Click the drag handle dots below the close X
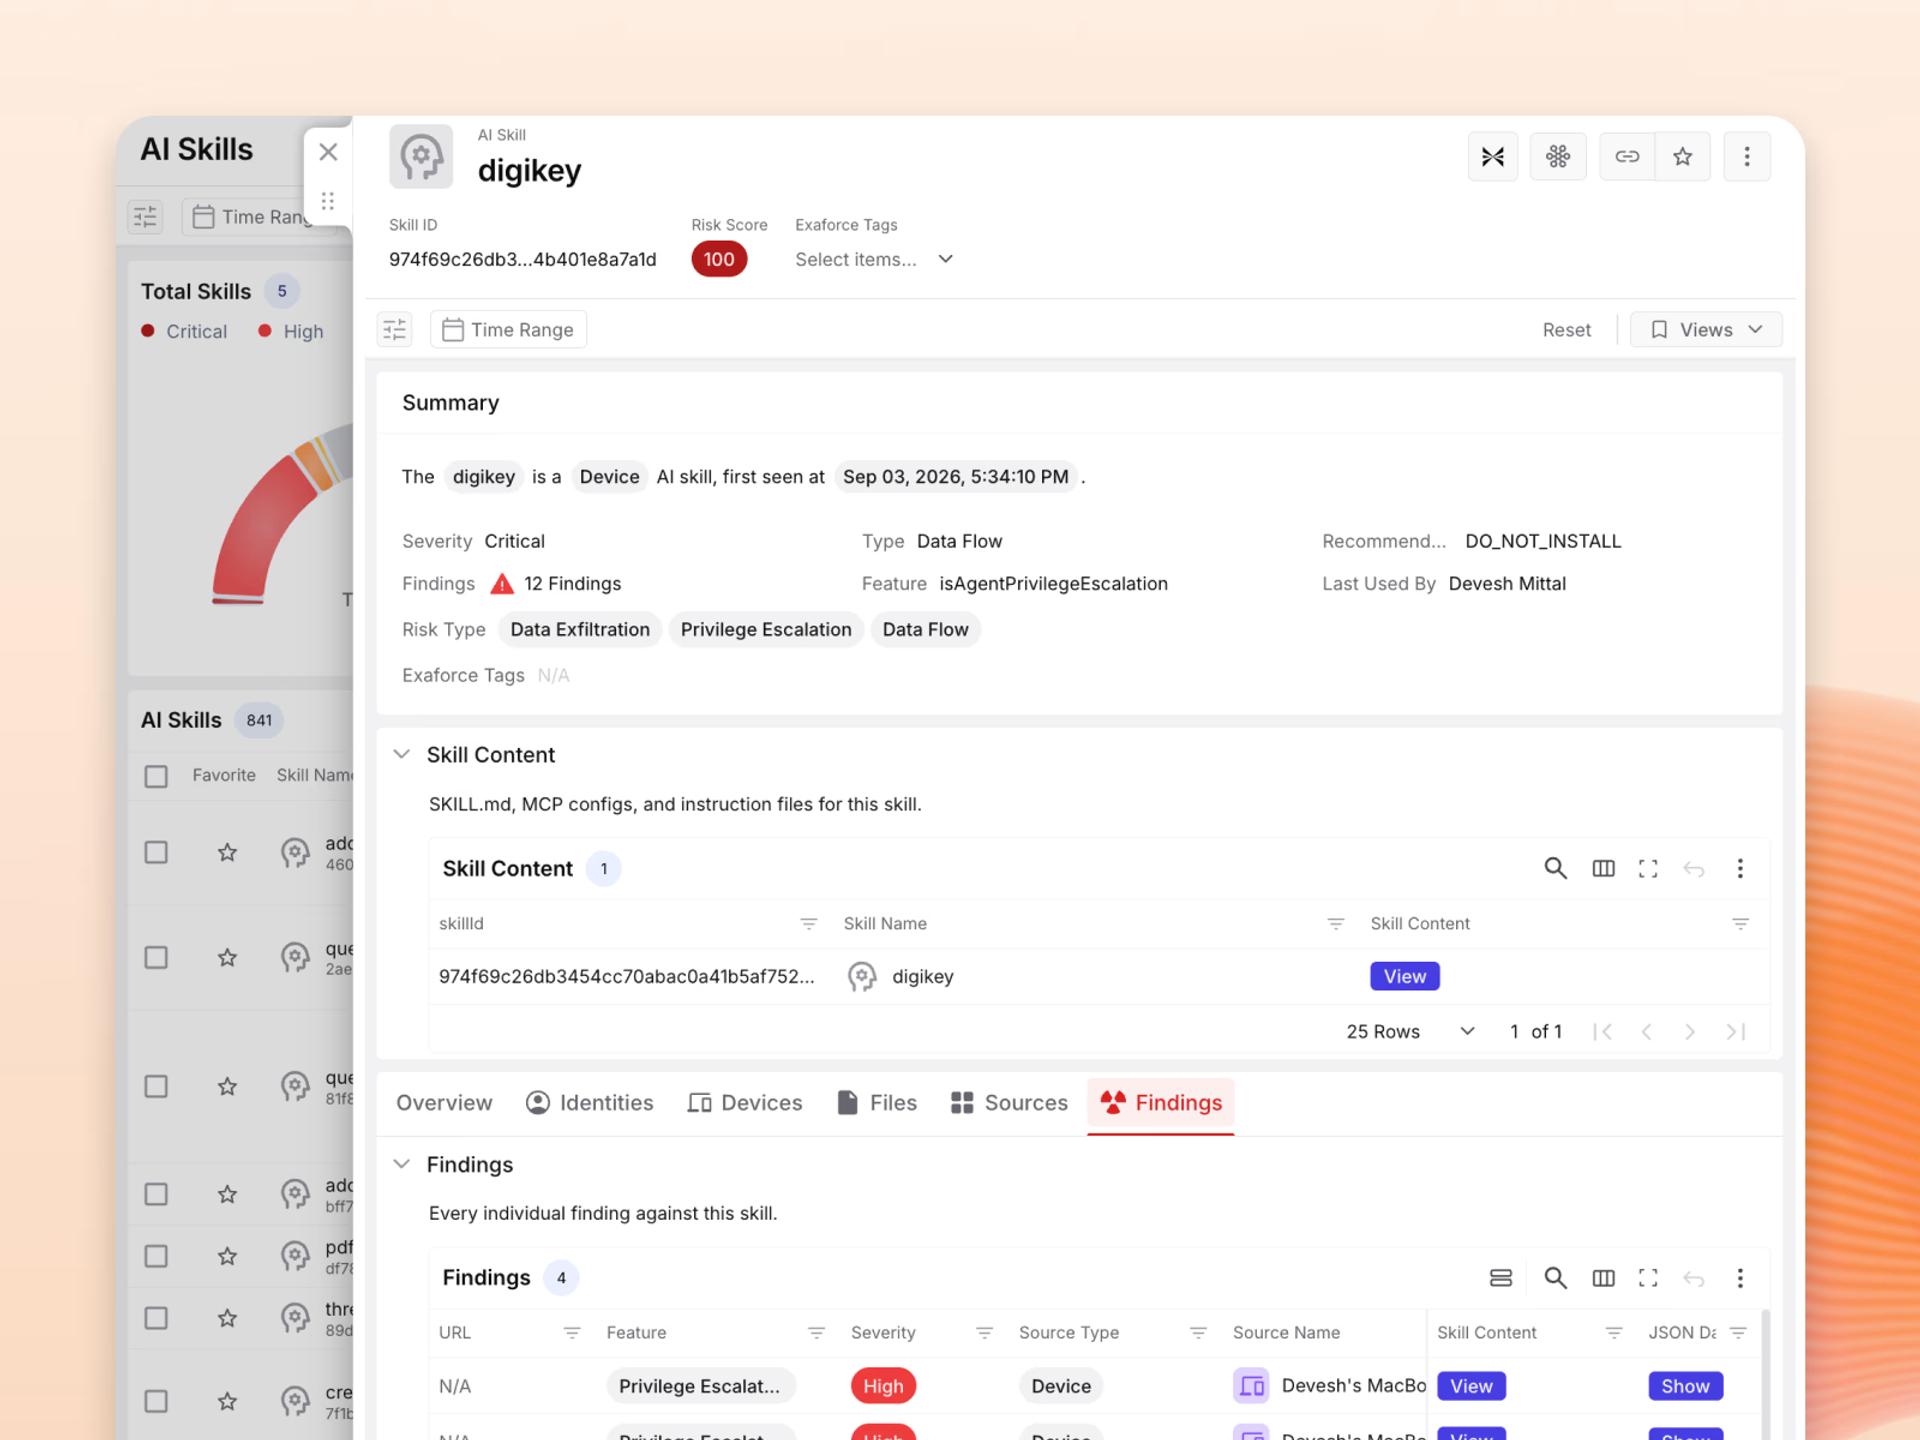 coord(327,201)
